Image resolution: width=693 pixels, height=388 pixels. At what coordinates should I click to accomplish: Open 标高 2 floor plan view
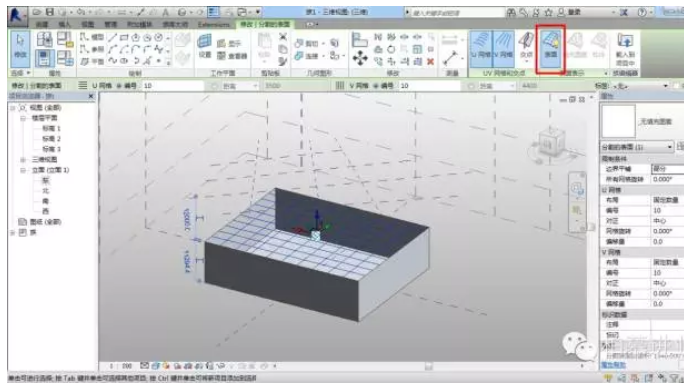51,139
